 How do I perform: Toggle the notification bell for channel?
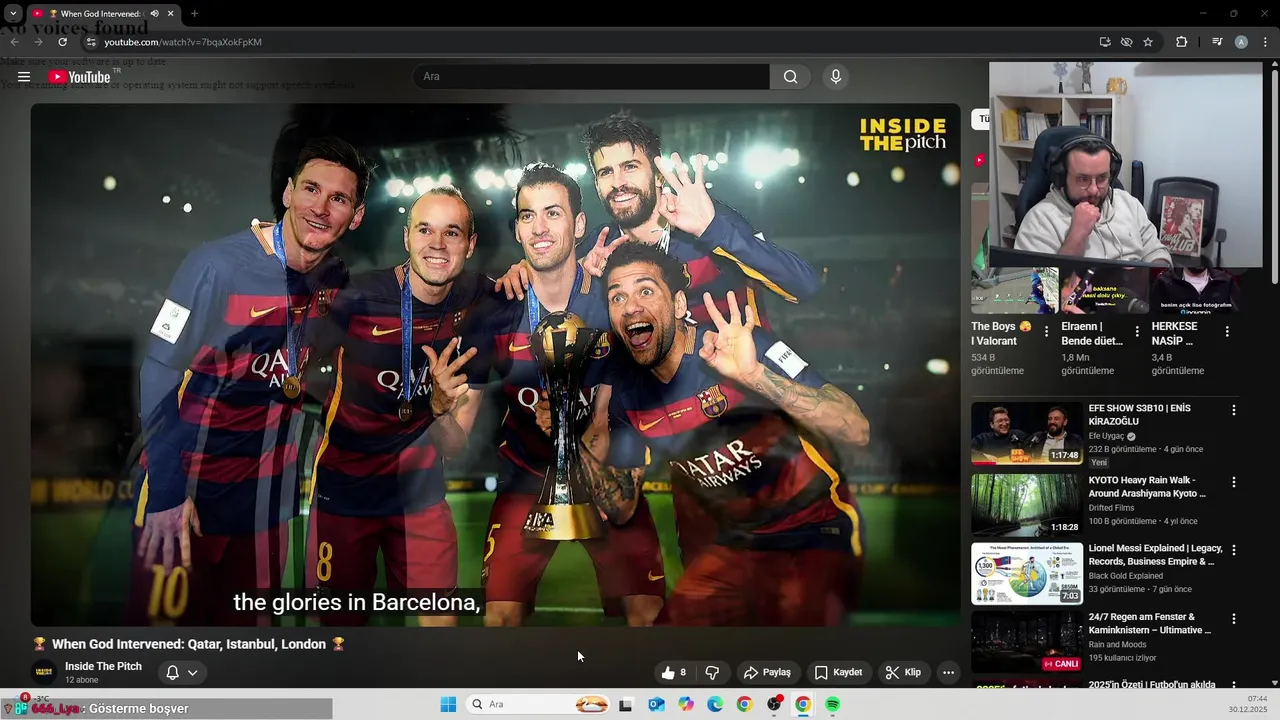point(172,672)
